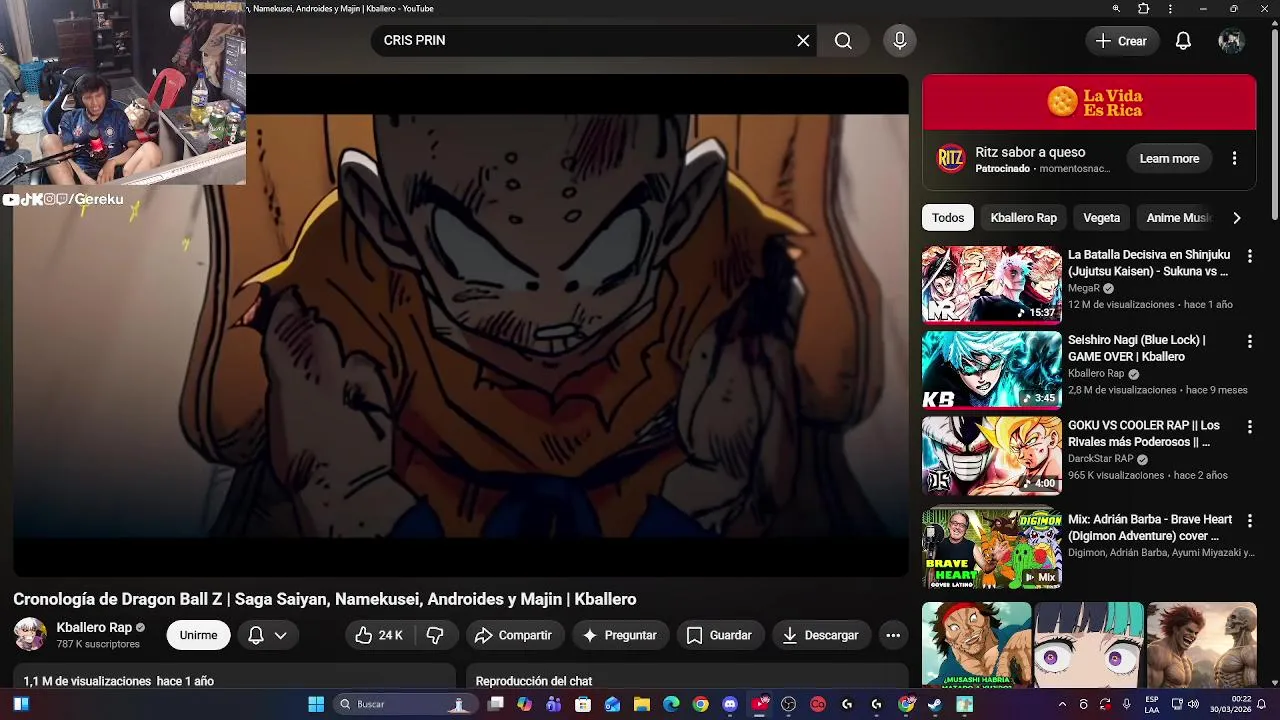Open Outlook from the taskbar
This screenshot has height=720, width=1280.
click(612, 704)
